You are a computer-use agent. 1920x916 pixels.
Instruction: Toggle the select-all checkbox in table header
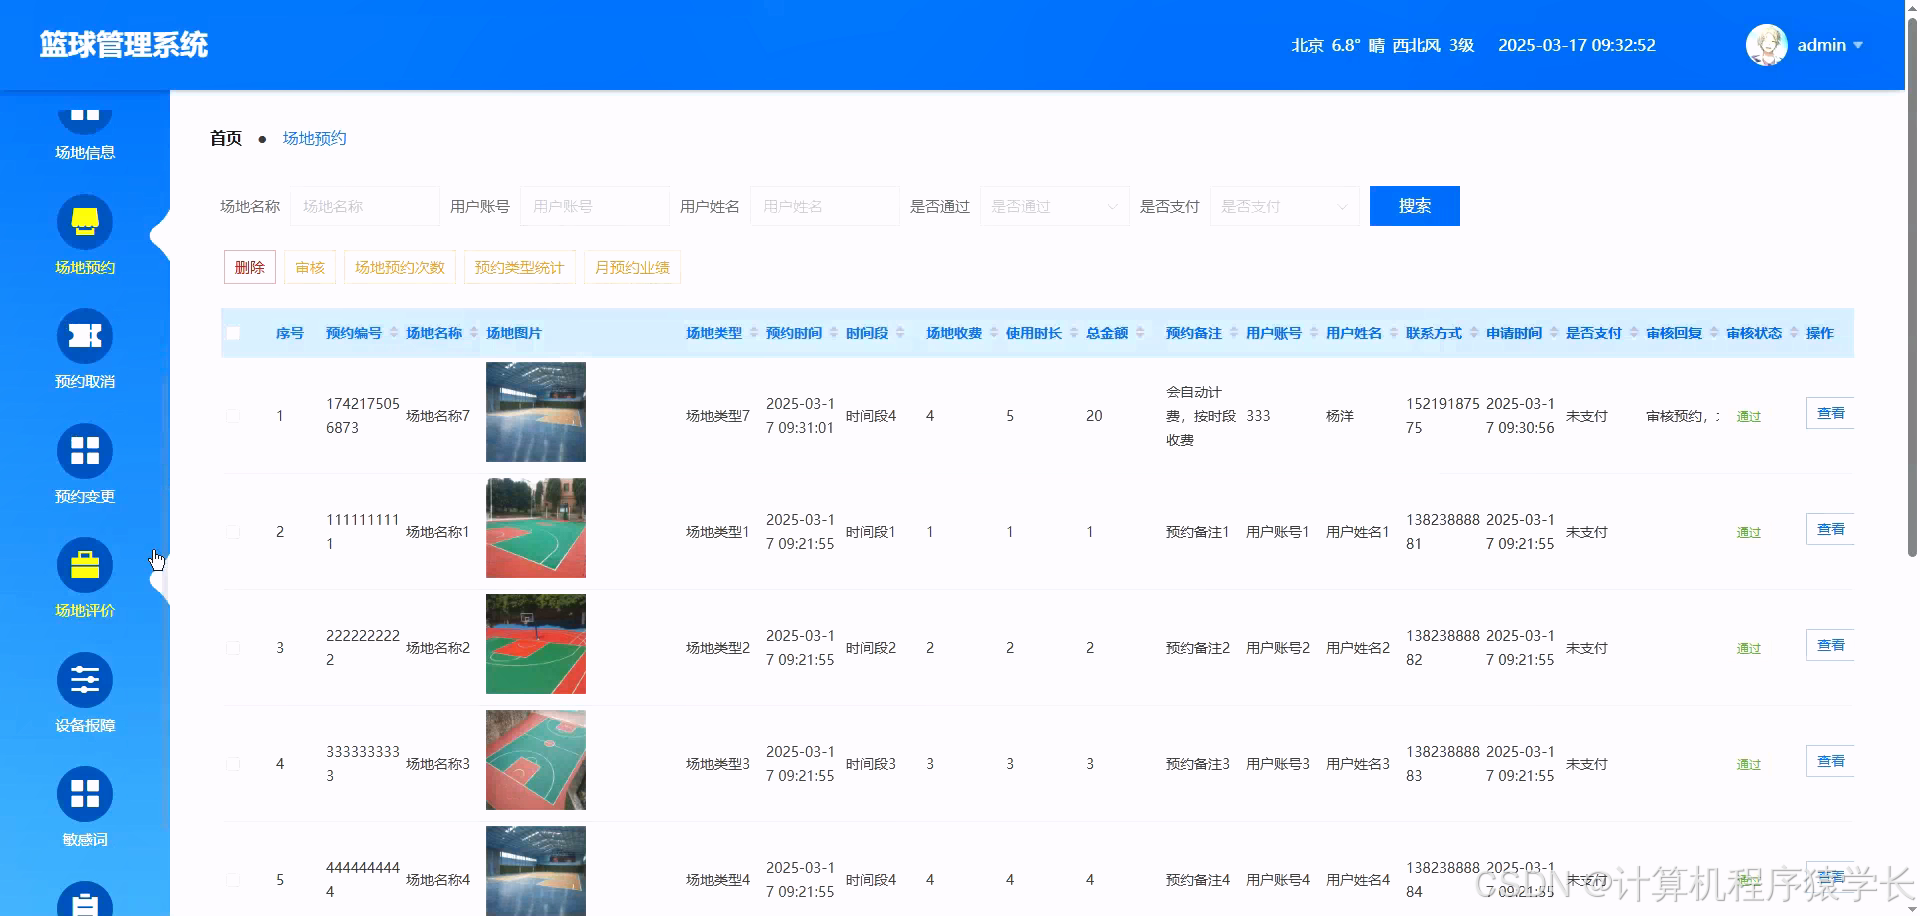tap(233, 332)
